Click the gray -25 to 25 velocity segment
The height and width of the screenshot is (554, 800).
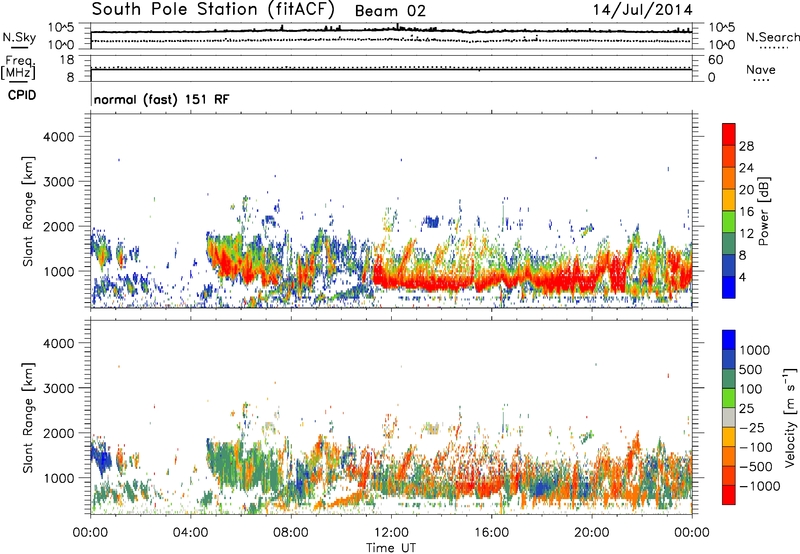[x=729, y=417]
